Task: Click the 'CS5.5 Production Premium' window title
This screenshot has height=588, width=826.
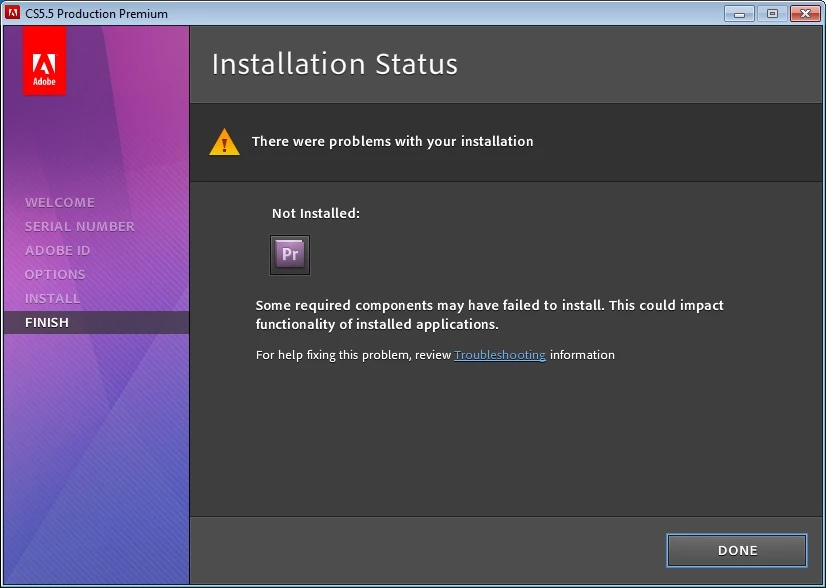Action: [96, 14]
